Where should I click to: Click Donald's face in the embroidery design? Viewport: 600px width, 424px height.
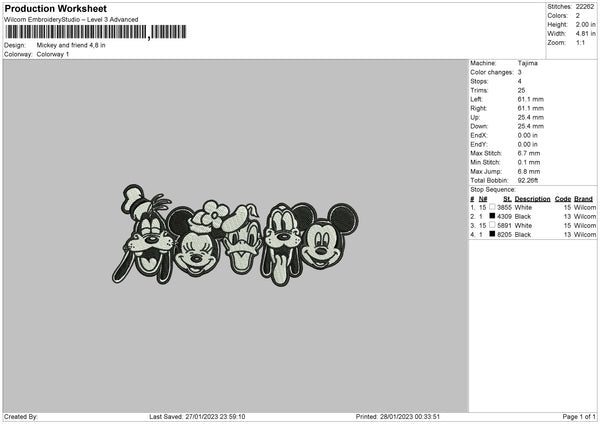pyautogui.click(x=241, y=249)
